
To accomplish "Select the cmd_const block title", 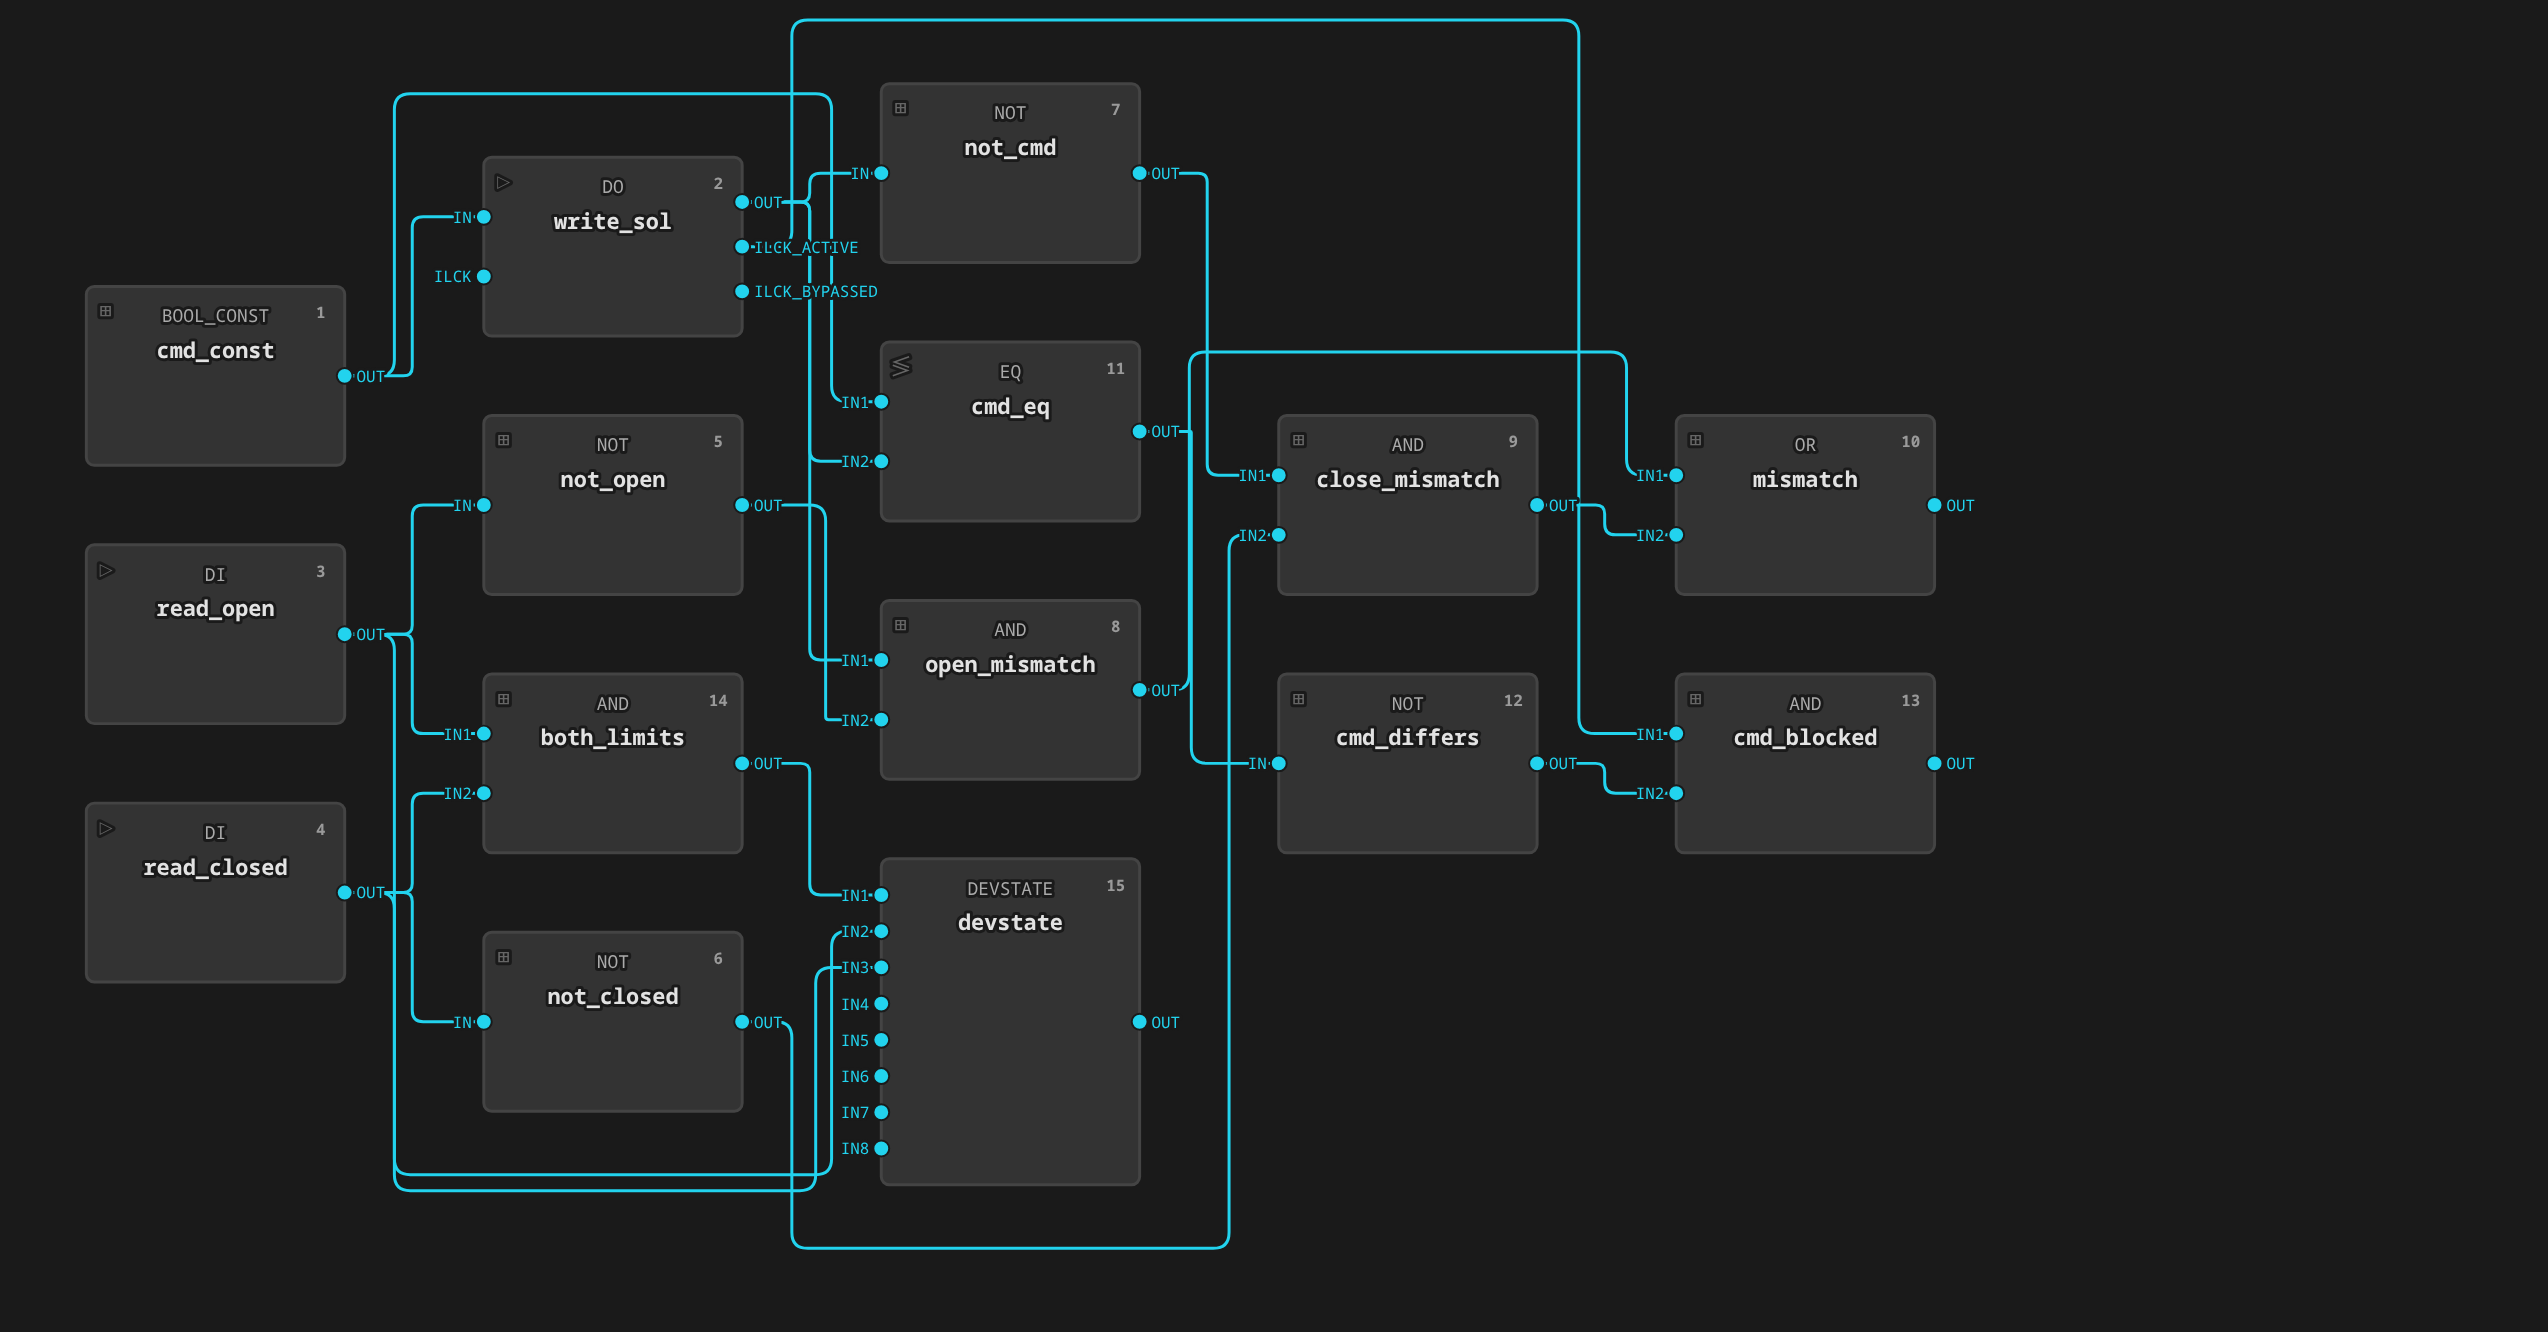I will point(215,350).
